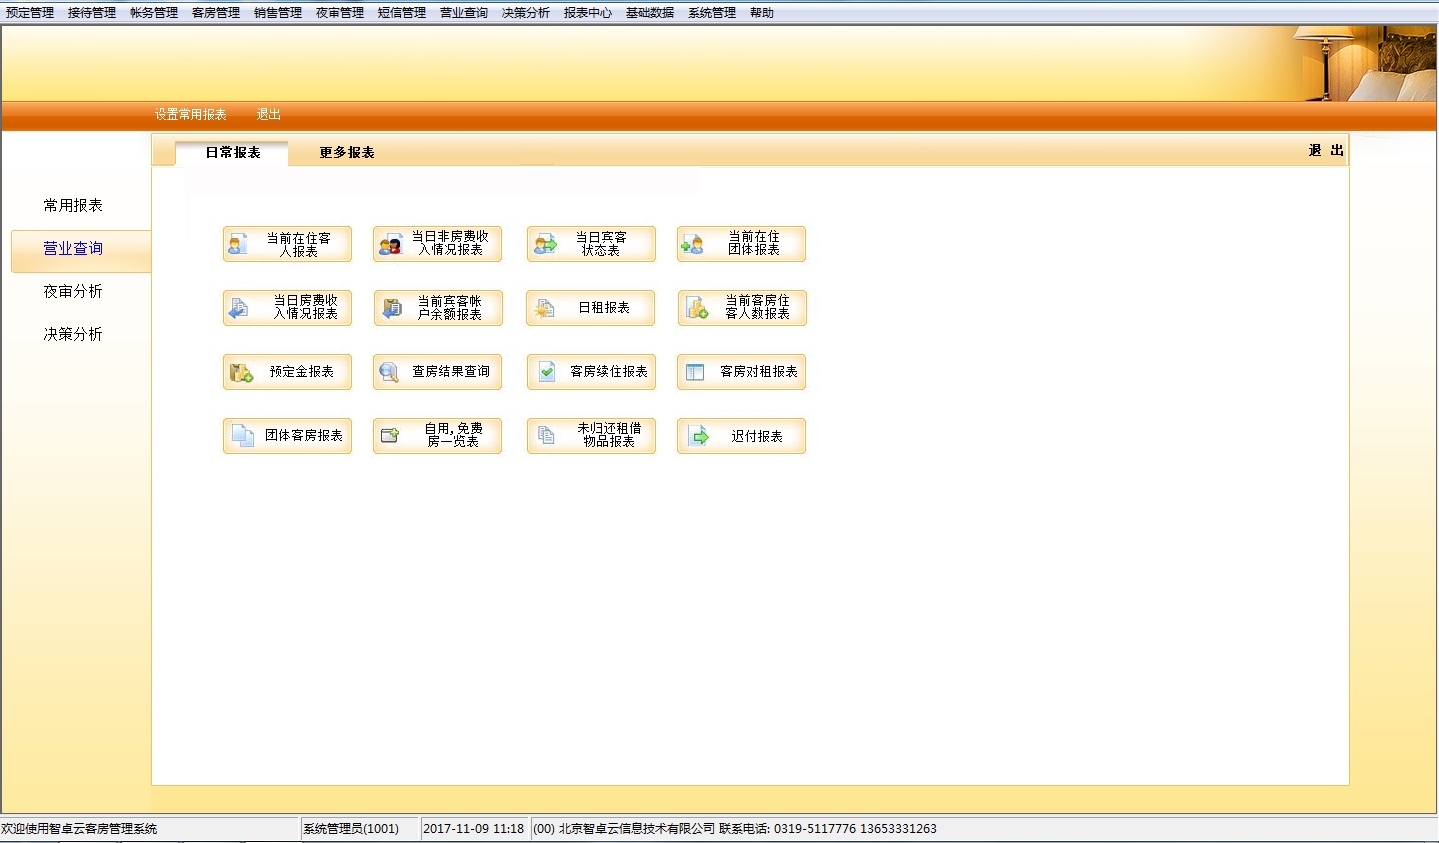Click the 查房结果查询 magnifier icon

coord(389,372)
